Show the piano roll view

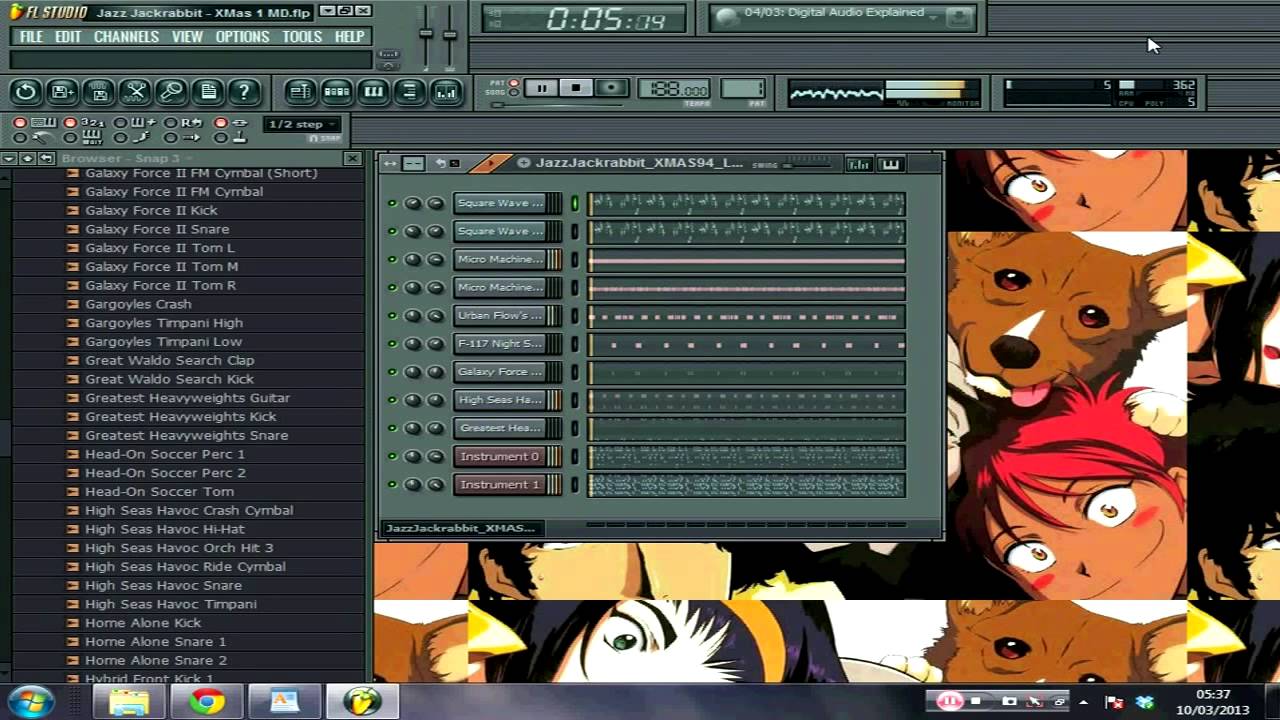(x=373, y=92)
